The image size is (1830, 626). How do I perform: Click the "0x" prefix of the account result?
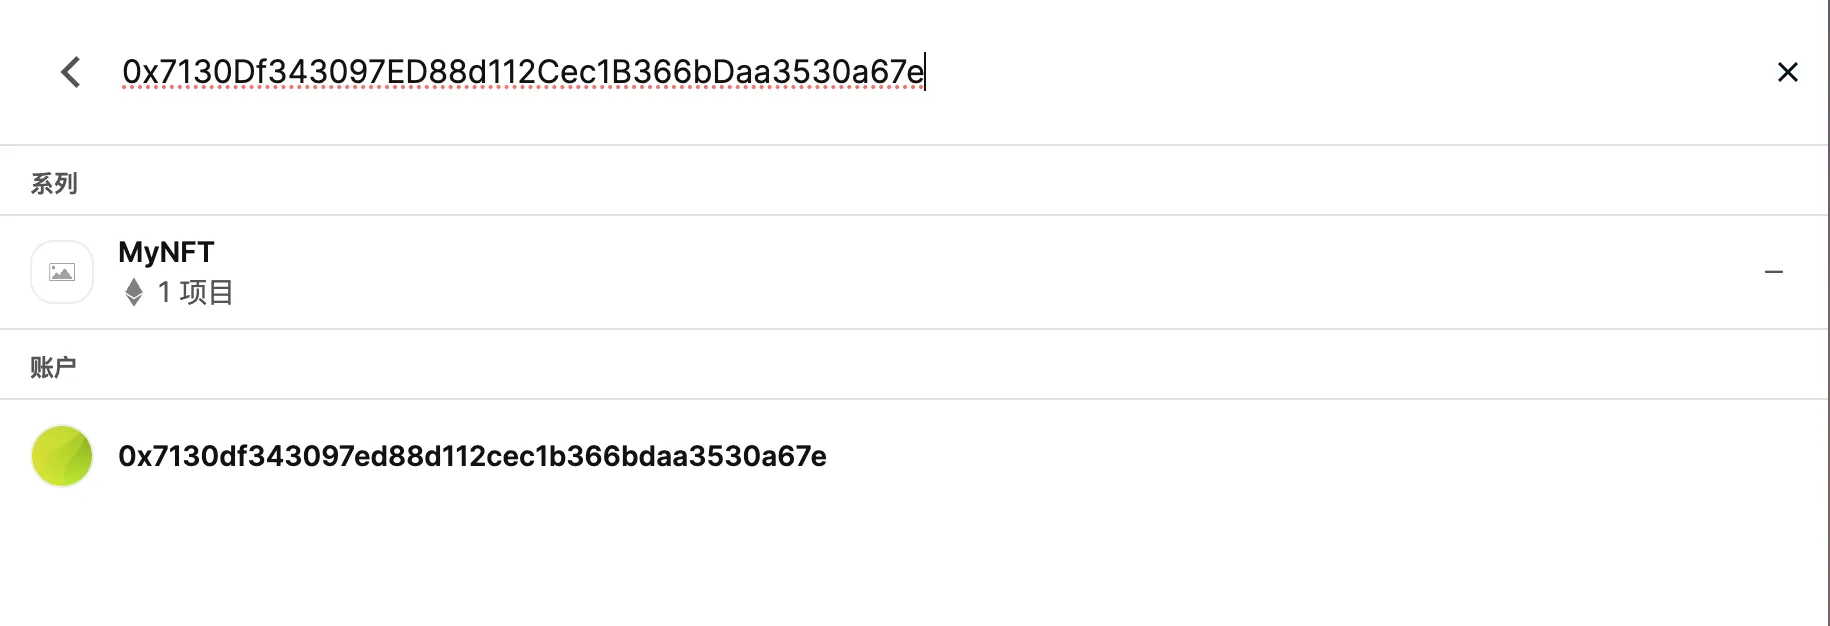135,456
